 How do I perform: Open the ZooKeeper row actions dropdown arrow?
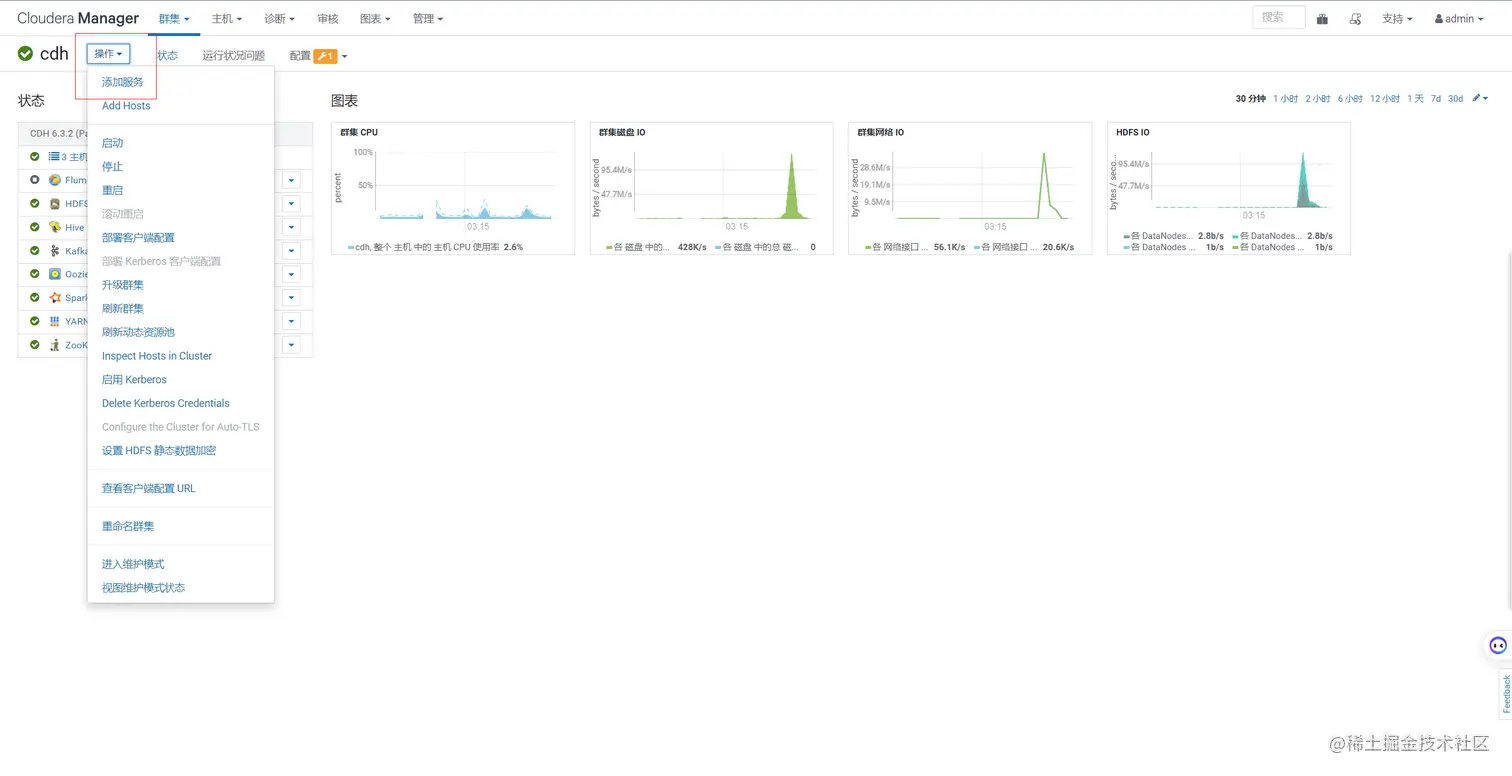click(x=291, y=345)
